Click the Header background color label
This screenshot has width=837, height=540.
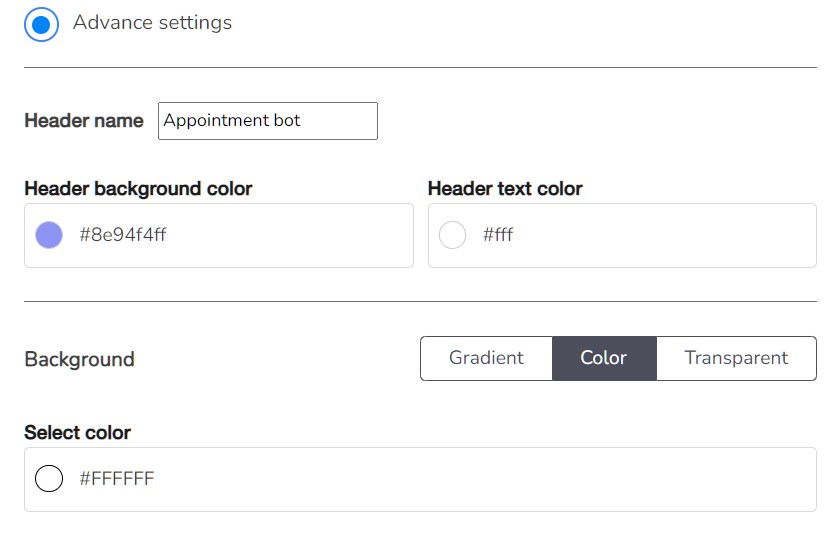tap(138, 188)
